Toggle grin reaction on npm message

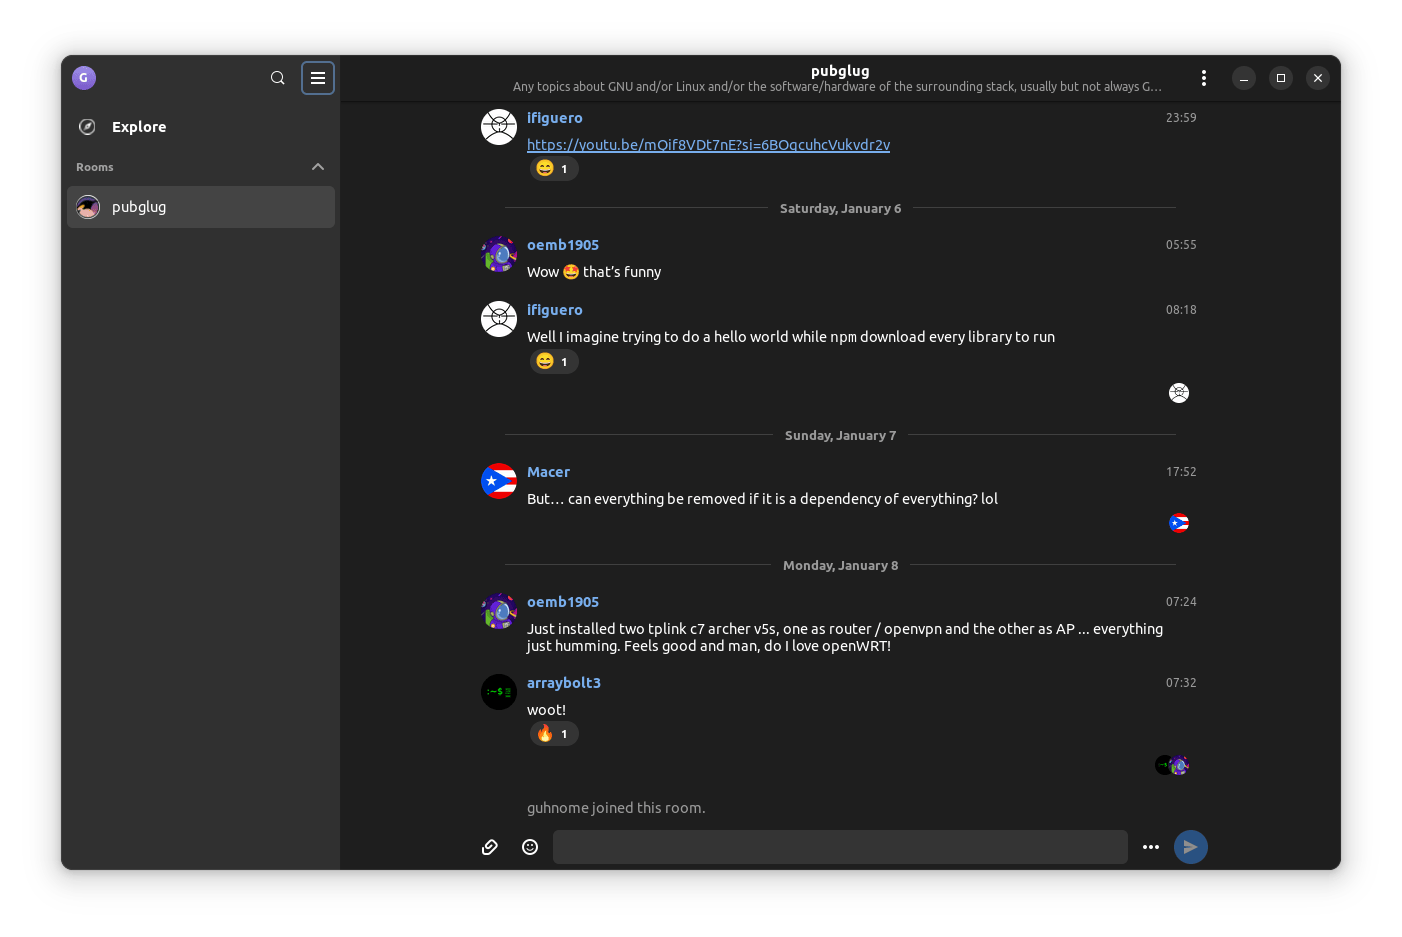(554, 362)
